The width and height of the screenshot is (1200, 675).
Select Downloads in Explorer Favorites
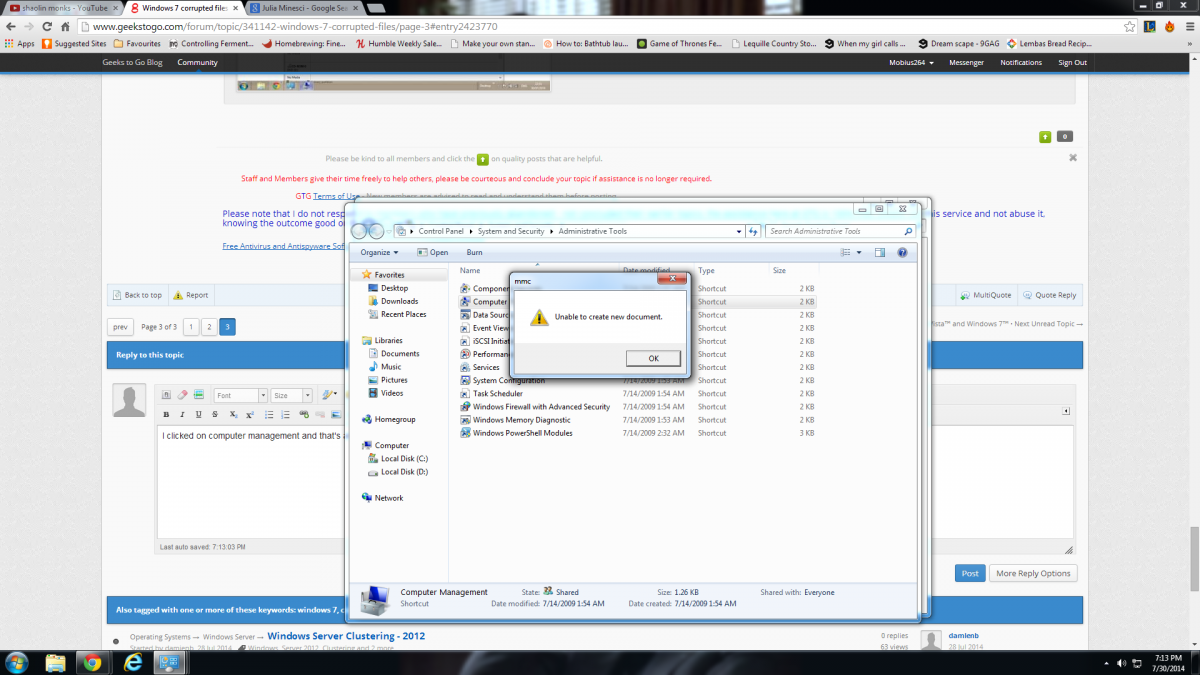coord(391,301)
